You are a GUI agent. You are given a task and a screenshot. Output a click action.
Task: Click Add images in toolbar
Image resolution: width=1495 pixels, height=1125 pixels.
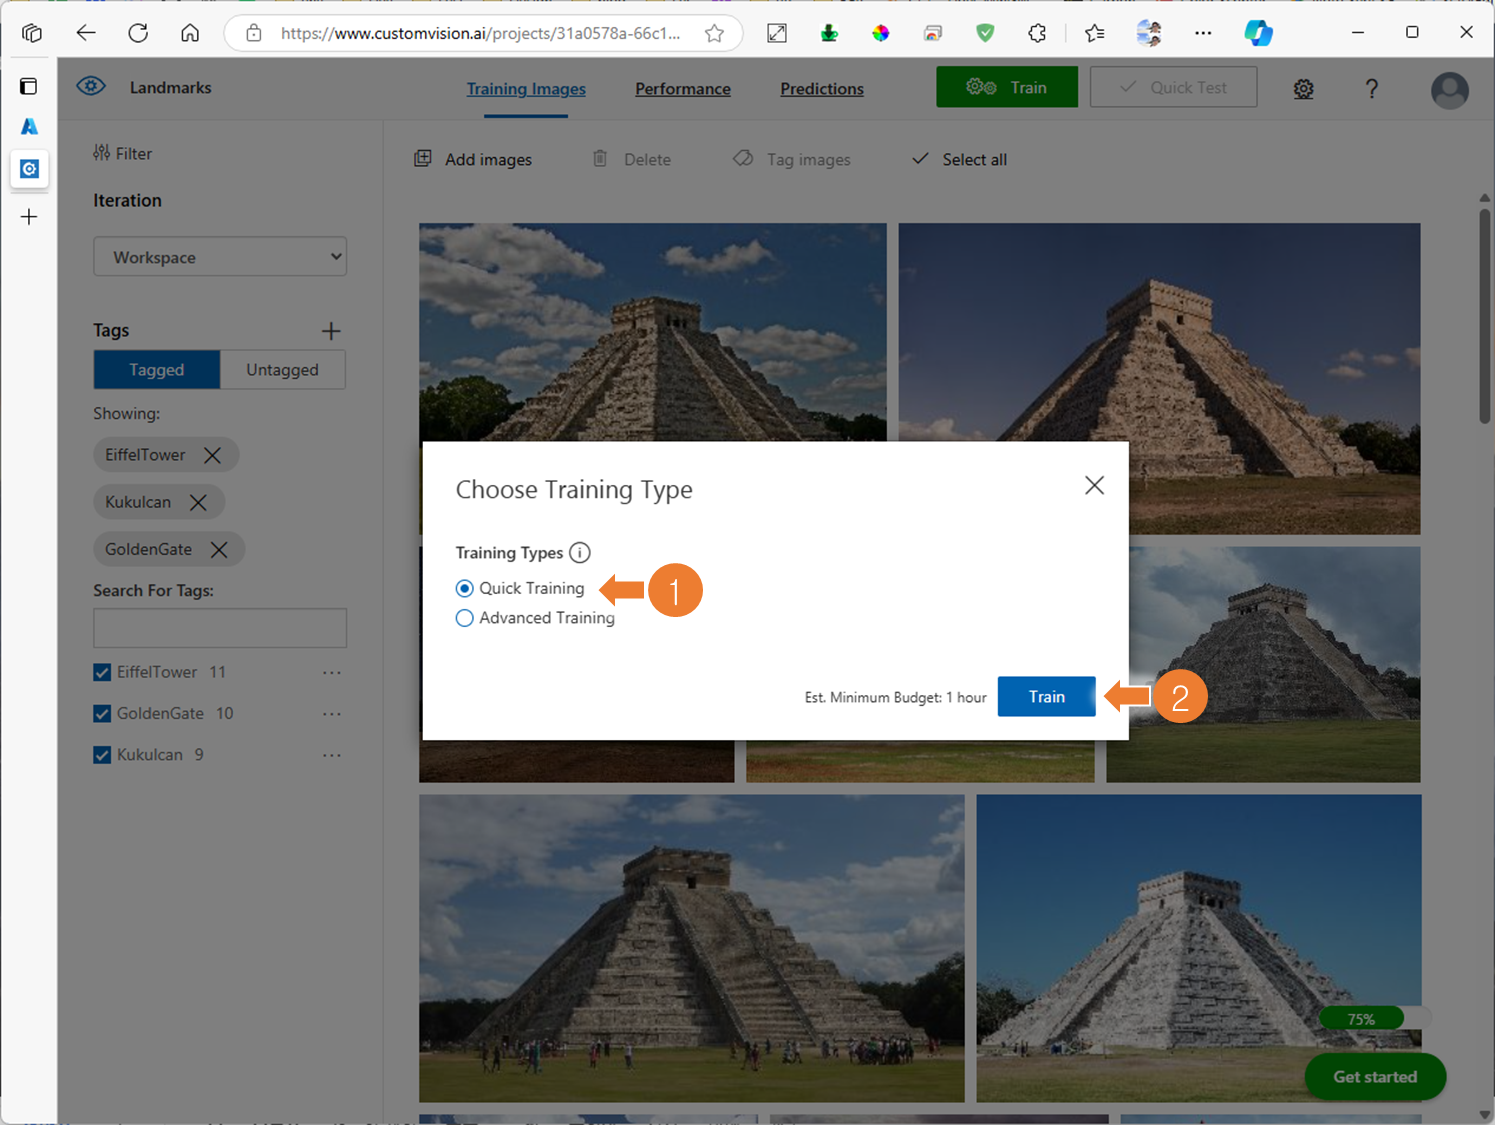click(x=473, y=159)
